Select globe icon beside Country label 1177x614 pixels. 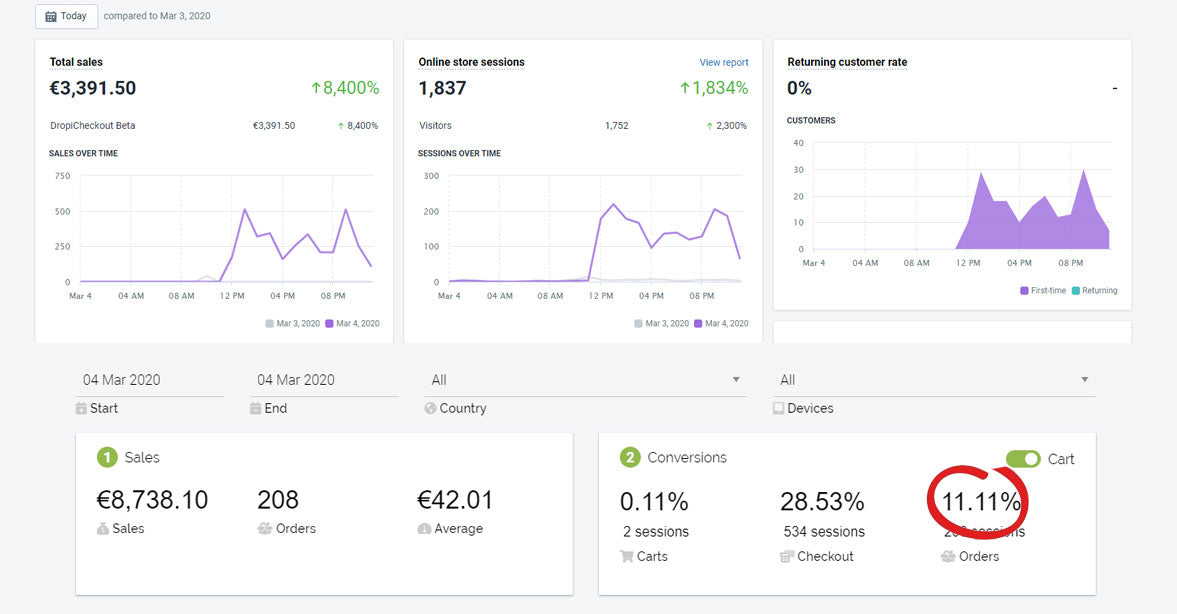430,408
